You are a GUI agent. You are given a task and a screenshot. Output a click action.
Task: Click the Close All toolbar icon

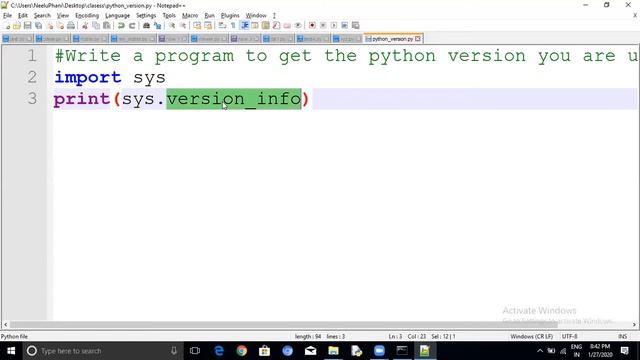click(x=60, y=25)
